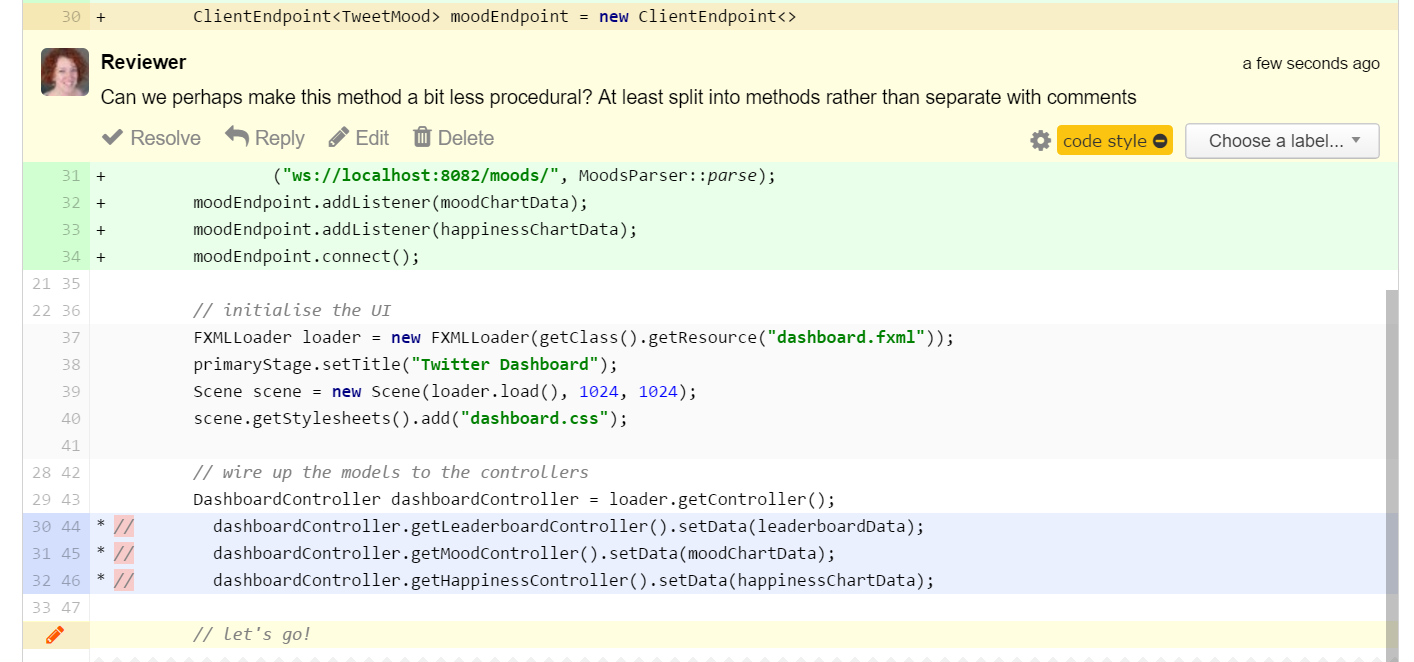The height and width of the screenshot is (662, 1414).
Task: Open the Choose a label dropdown
Action: click(x=1282, y=141)
